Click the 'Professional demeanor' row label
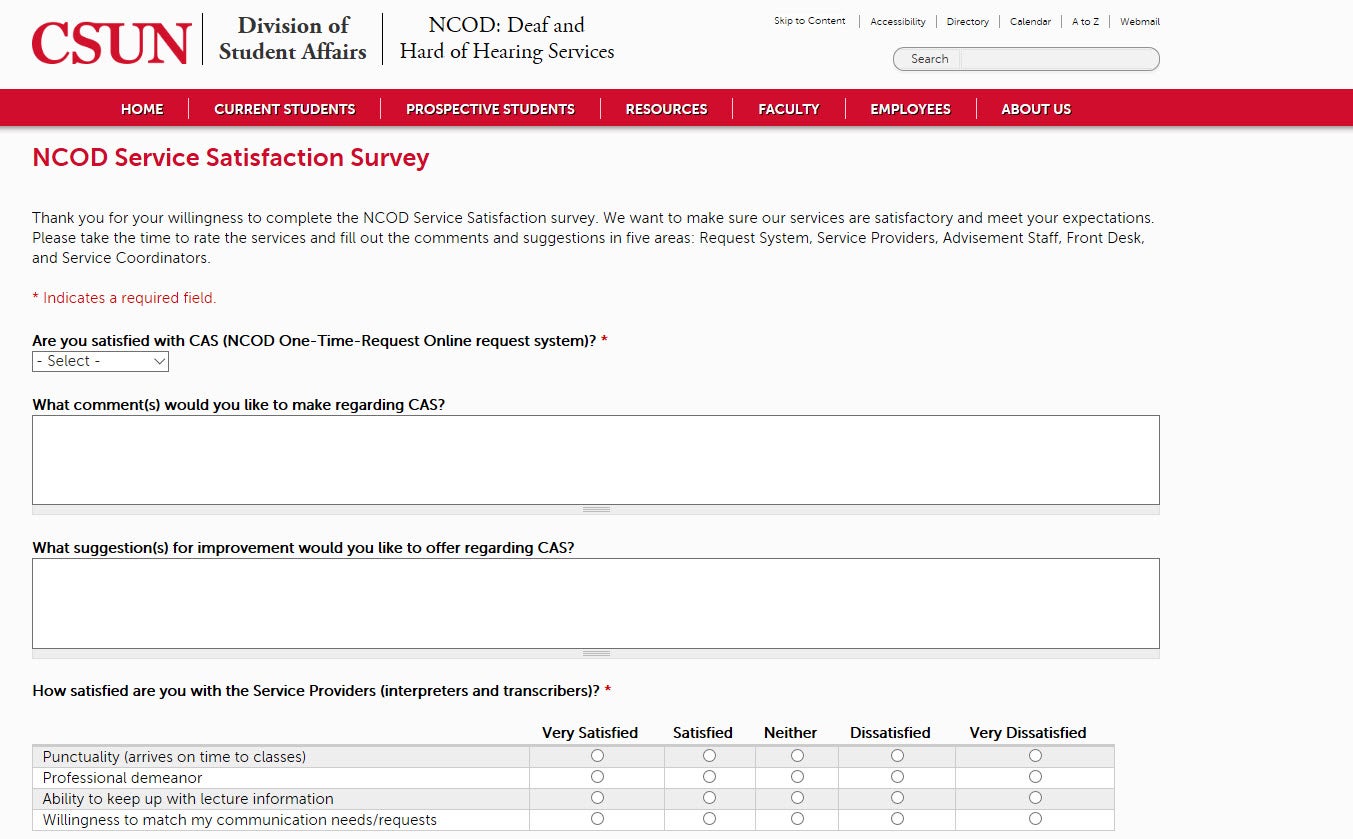Viewport: 1353px width, 839px height. (x=122, y=778)
